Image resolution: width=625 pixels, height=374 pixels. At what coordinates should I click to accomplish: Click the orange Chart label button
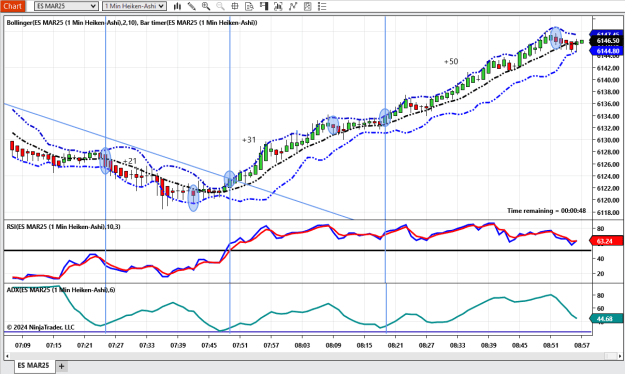13,6
